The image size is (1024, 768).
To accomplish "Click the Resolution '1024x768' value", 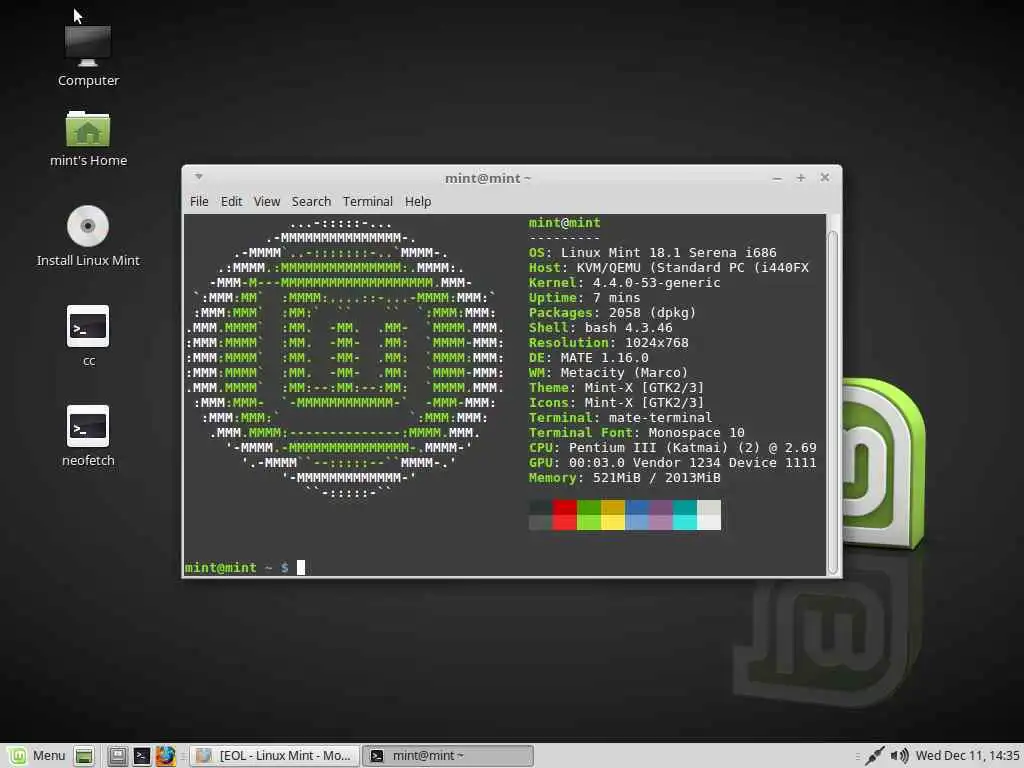I will point(656,343).
